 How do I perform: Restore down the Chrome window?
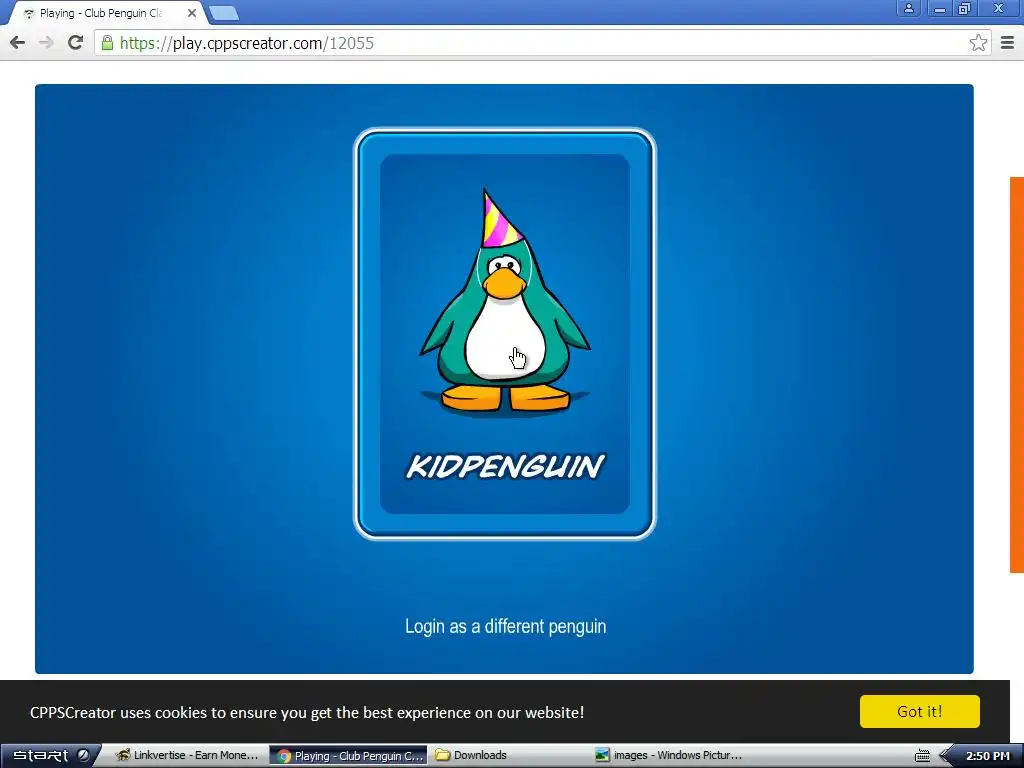click(x=965, y=8)
